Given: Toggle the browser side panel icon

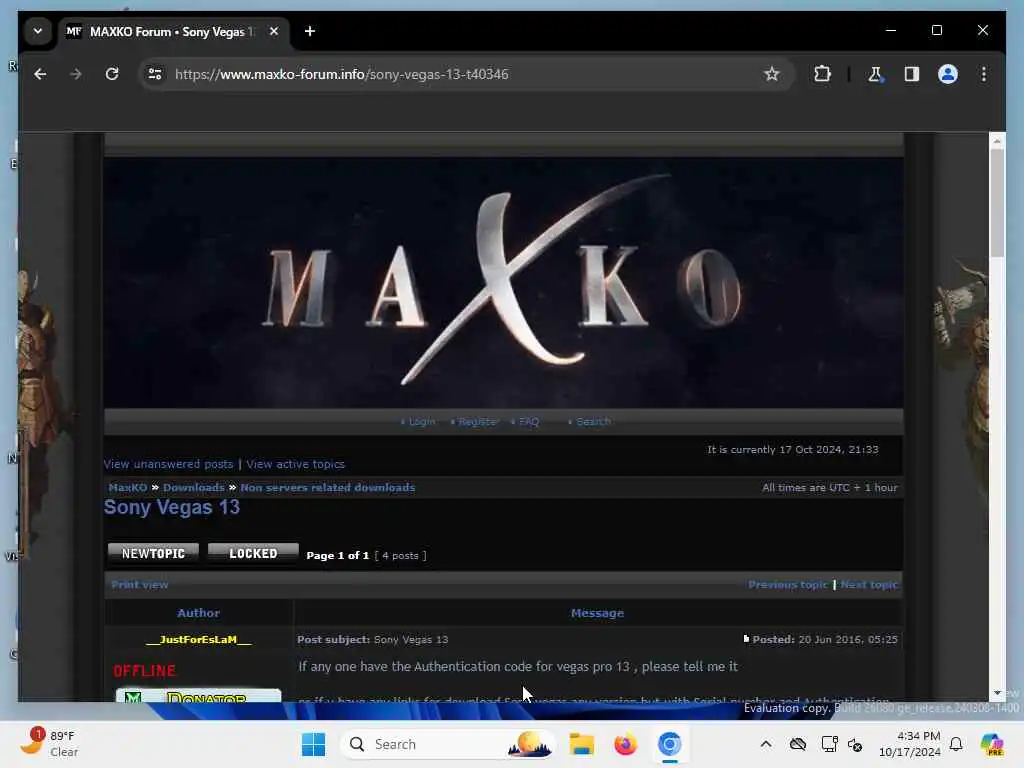Looking at the screenshot, I should point(912,74).
